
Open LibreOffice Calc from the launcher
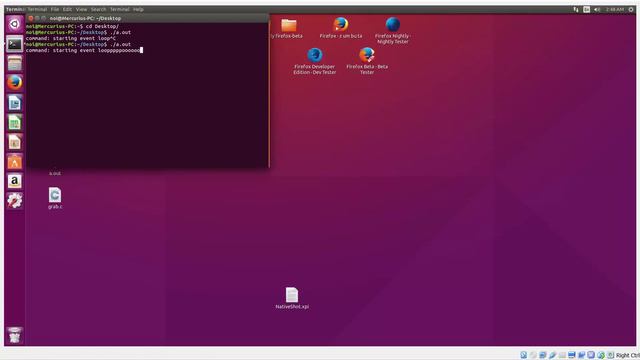point(15,122)
